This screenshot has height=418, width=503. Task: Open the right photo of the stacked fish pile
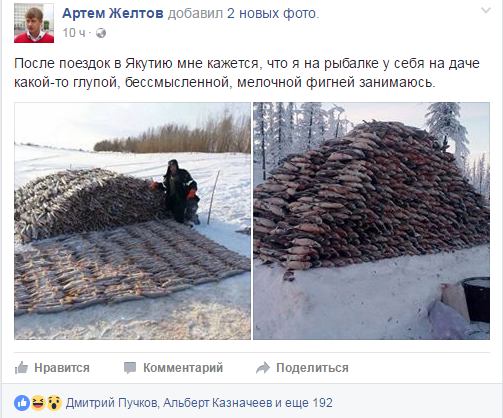coord(371,221)
